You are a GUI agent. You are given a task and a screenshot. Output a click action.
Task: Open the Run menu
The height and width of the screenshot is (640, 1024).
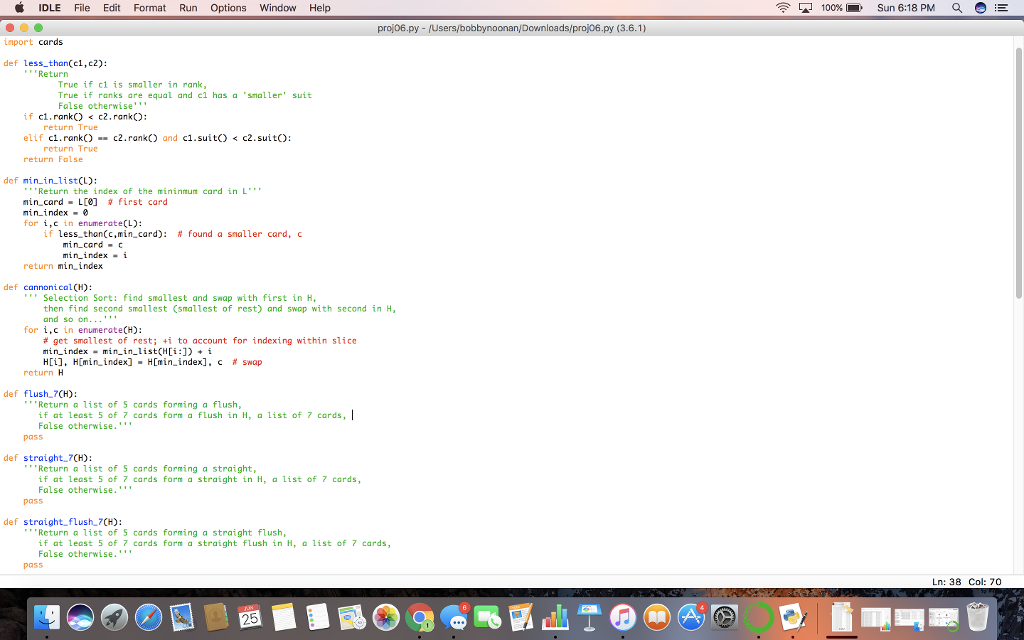point(188,8)
